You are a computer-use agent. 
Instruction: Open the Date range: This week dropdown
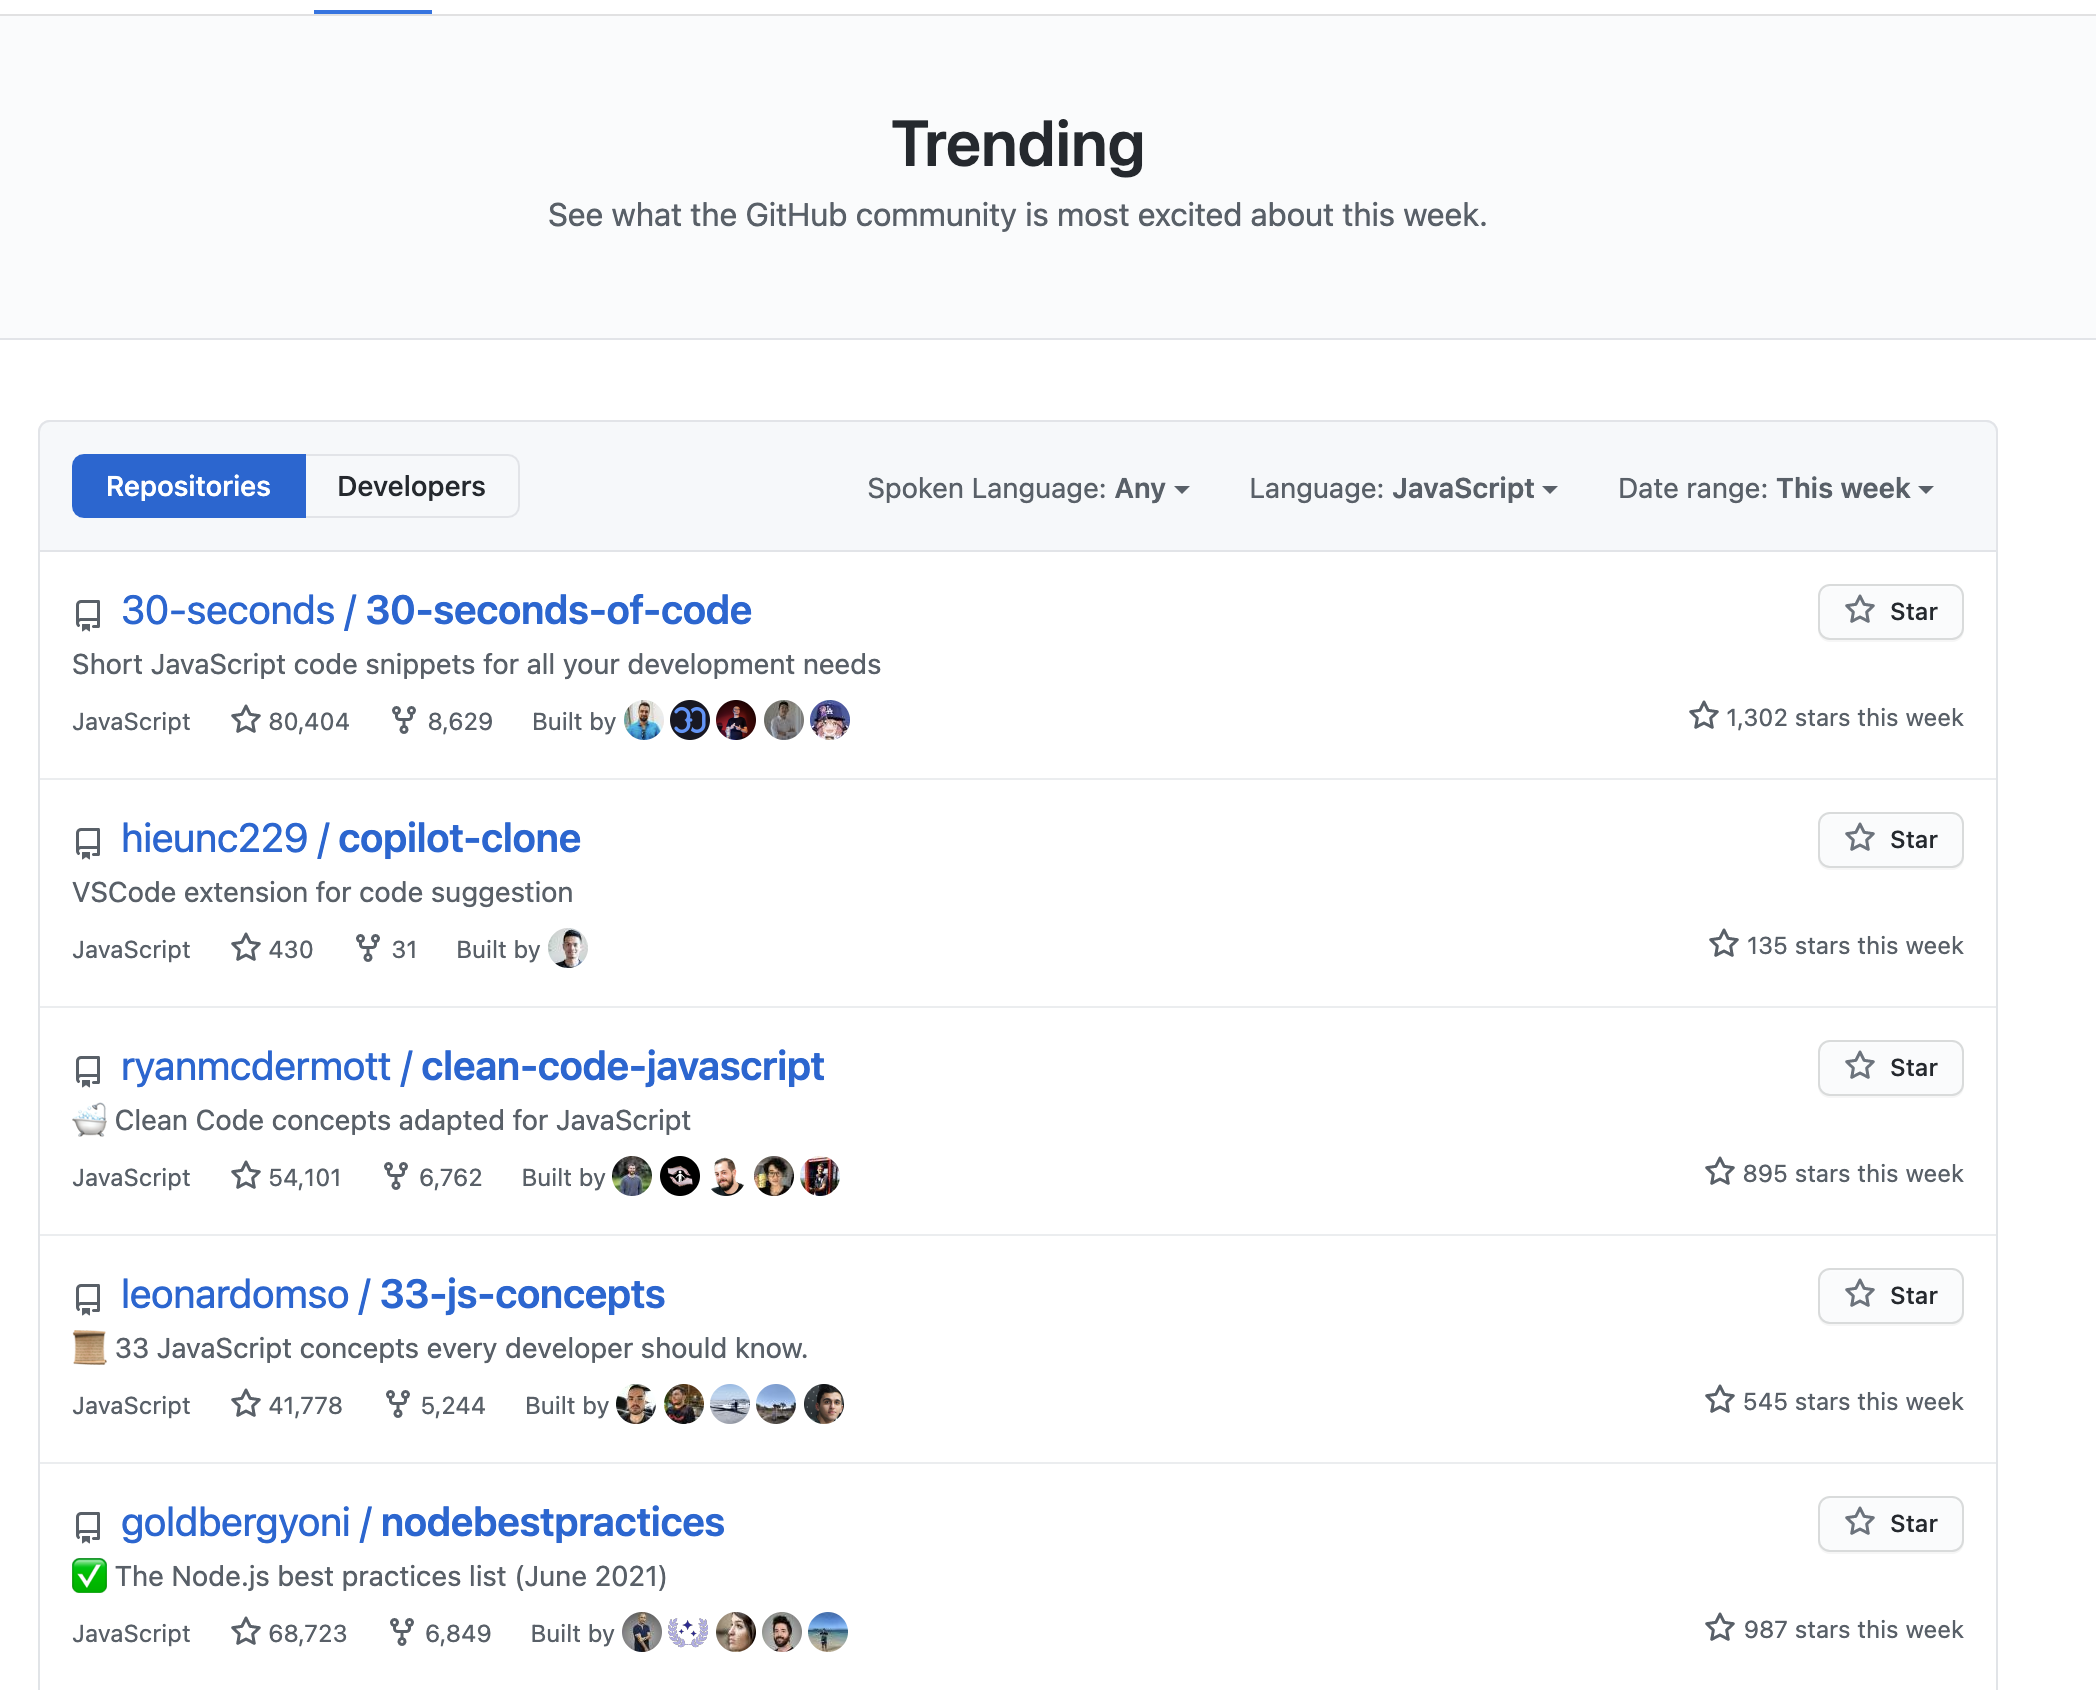click(1775, 488)
